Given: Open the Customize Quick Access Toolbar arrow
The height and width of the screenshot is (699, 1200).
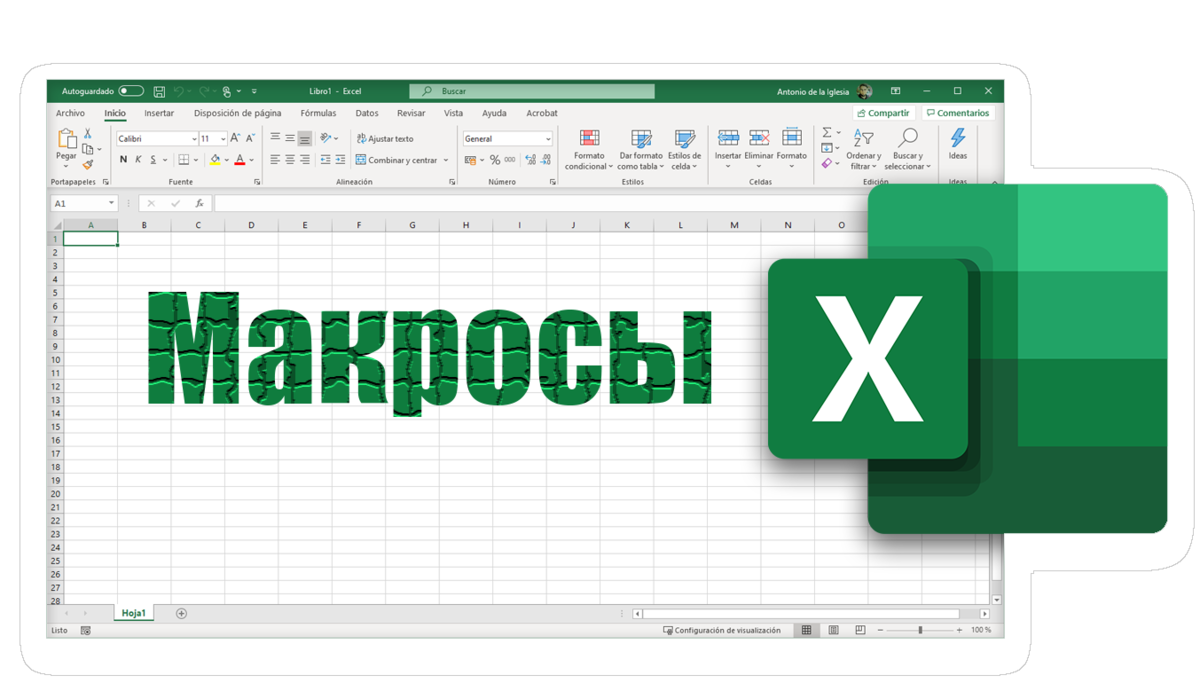Looking at the screenshot, I should coord(254,91).
